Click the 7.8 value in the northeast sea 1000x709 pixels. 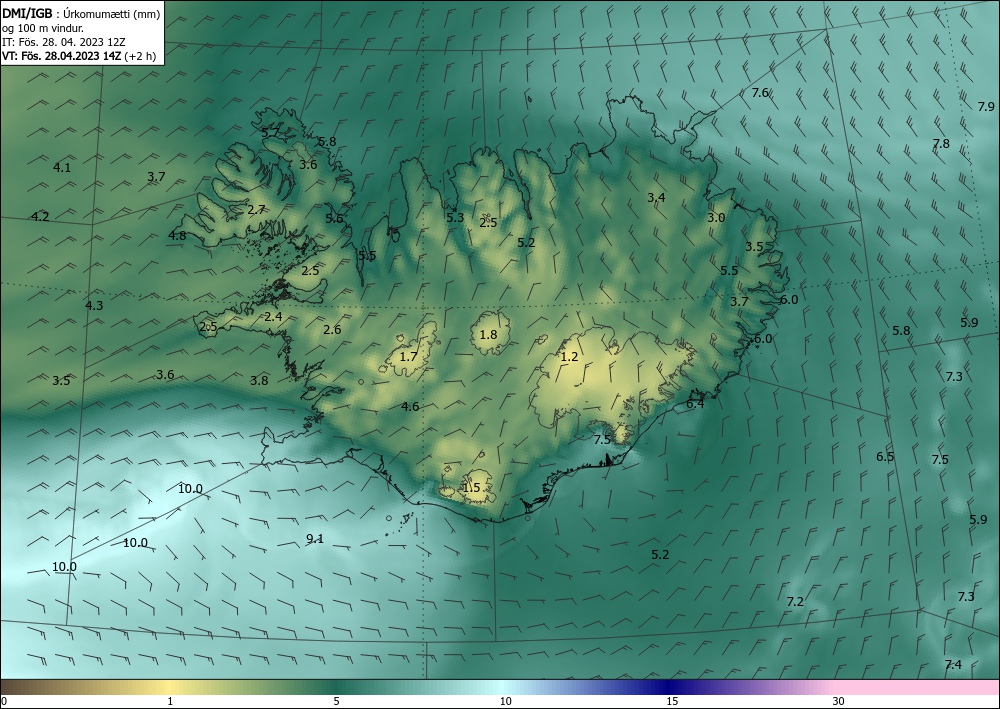(941, 143)
